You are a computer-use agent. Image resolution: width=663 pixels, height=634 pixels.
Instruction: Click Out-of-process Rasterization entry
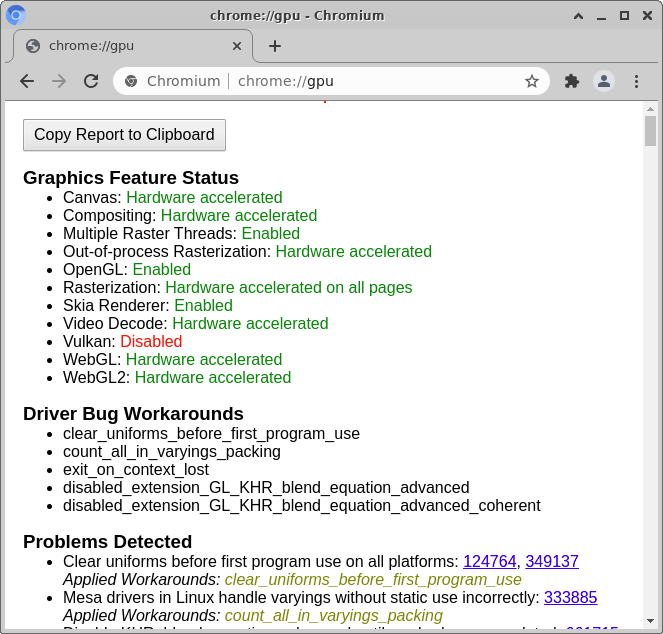tap(247, 251)
